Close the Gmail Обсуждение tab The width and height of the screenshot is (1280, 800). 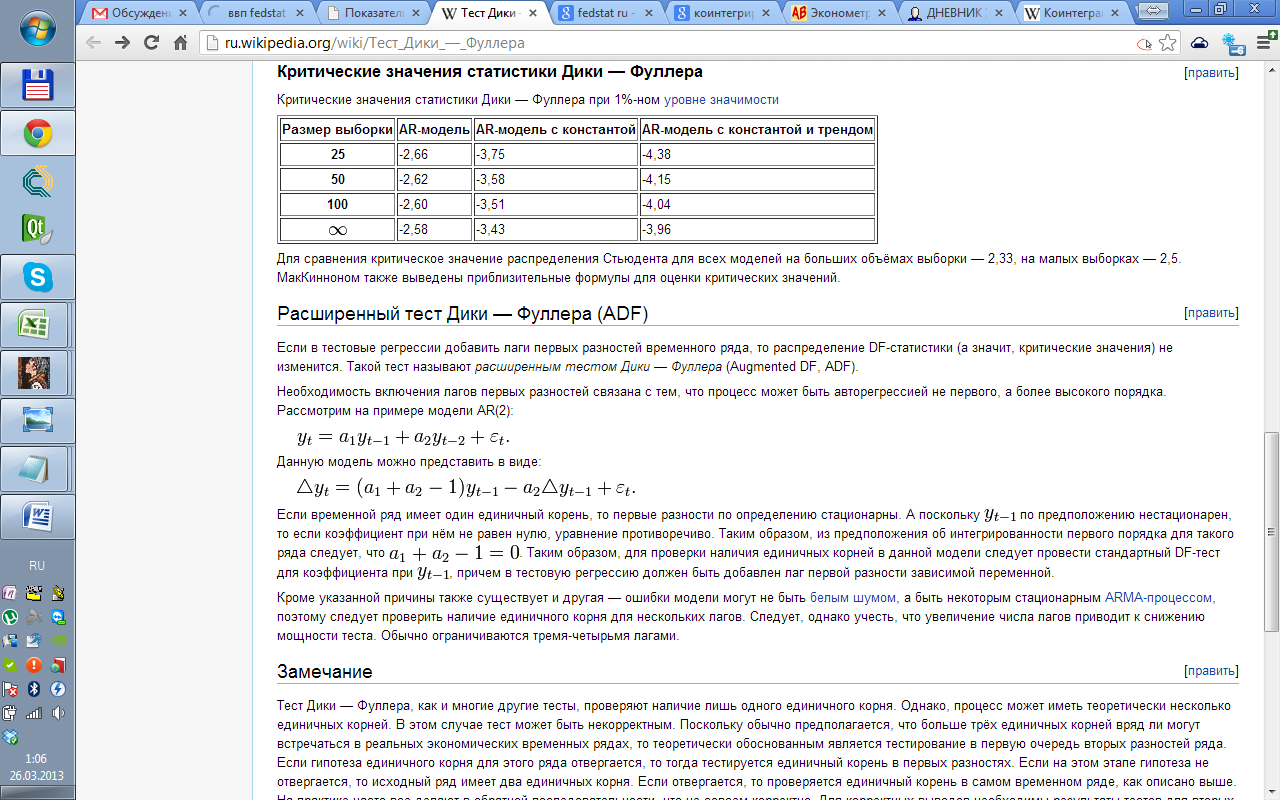(183, 14)
